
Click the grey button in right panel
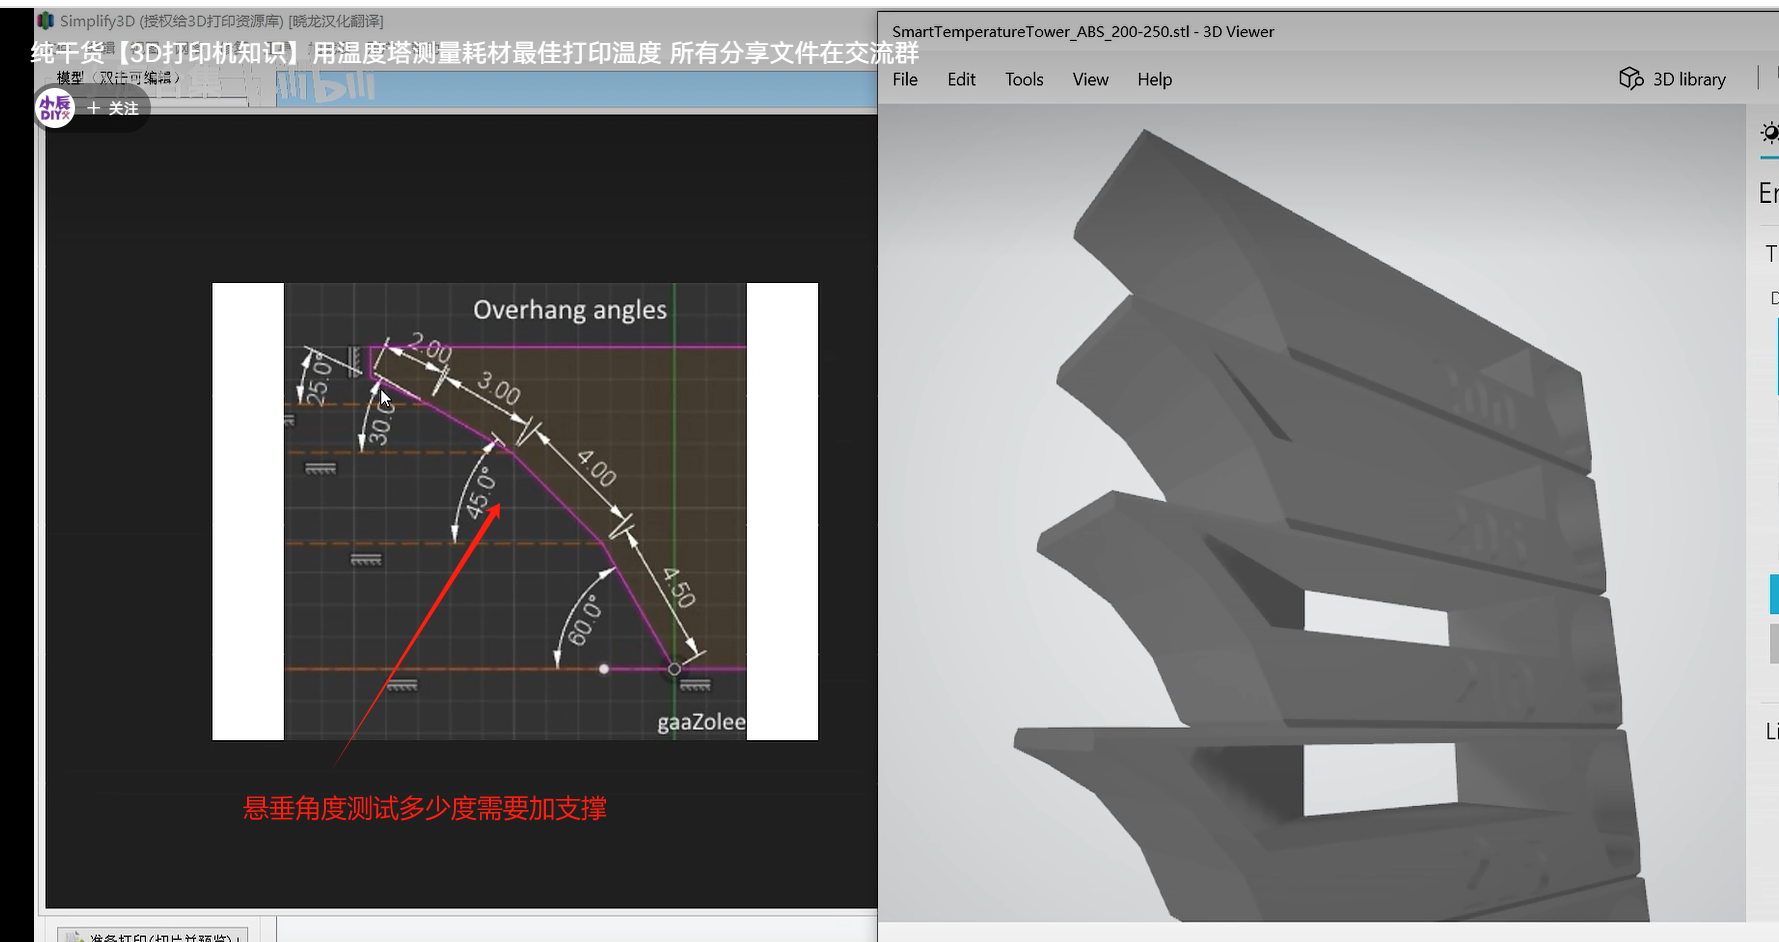tap(1773, 643)
